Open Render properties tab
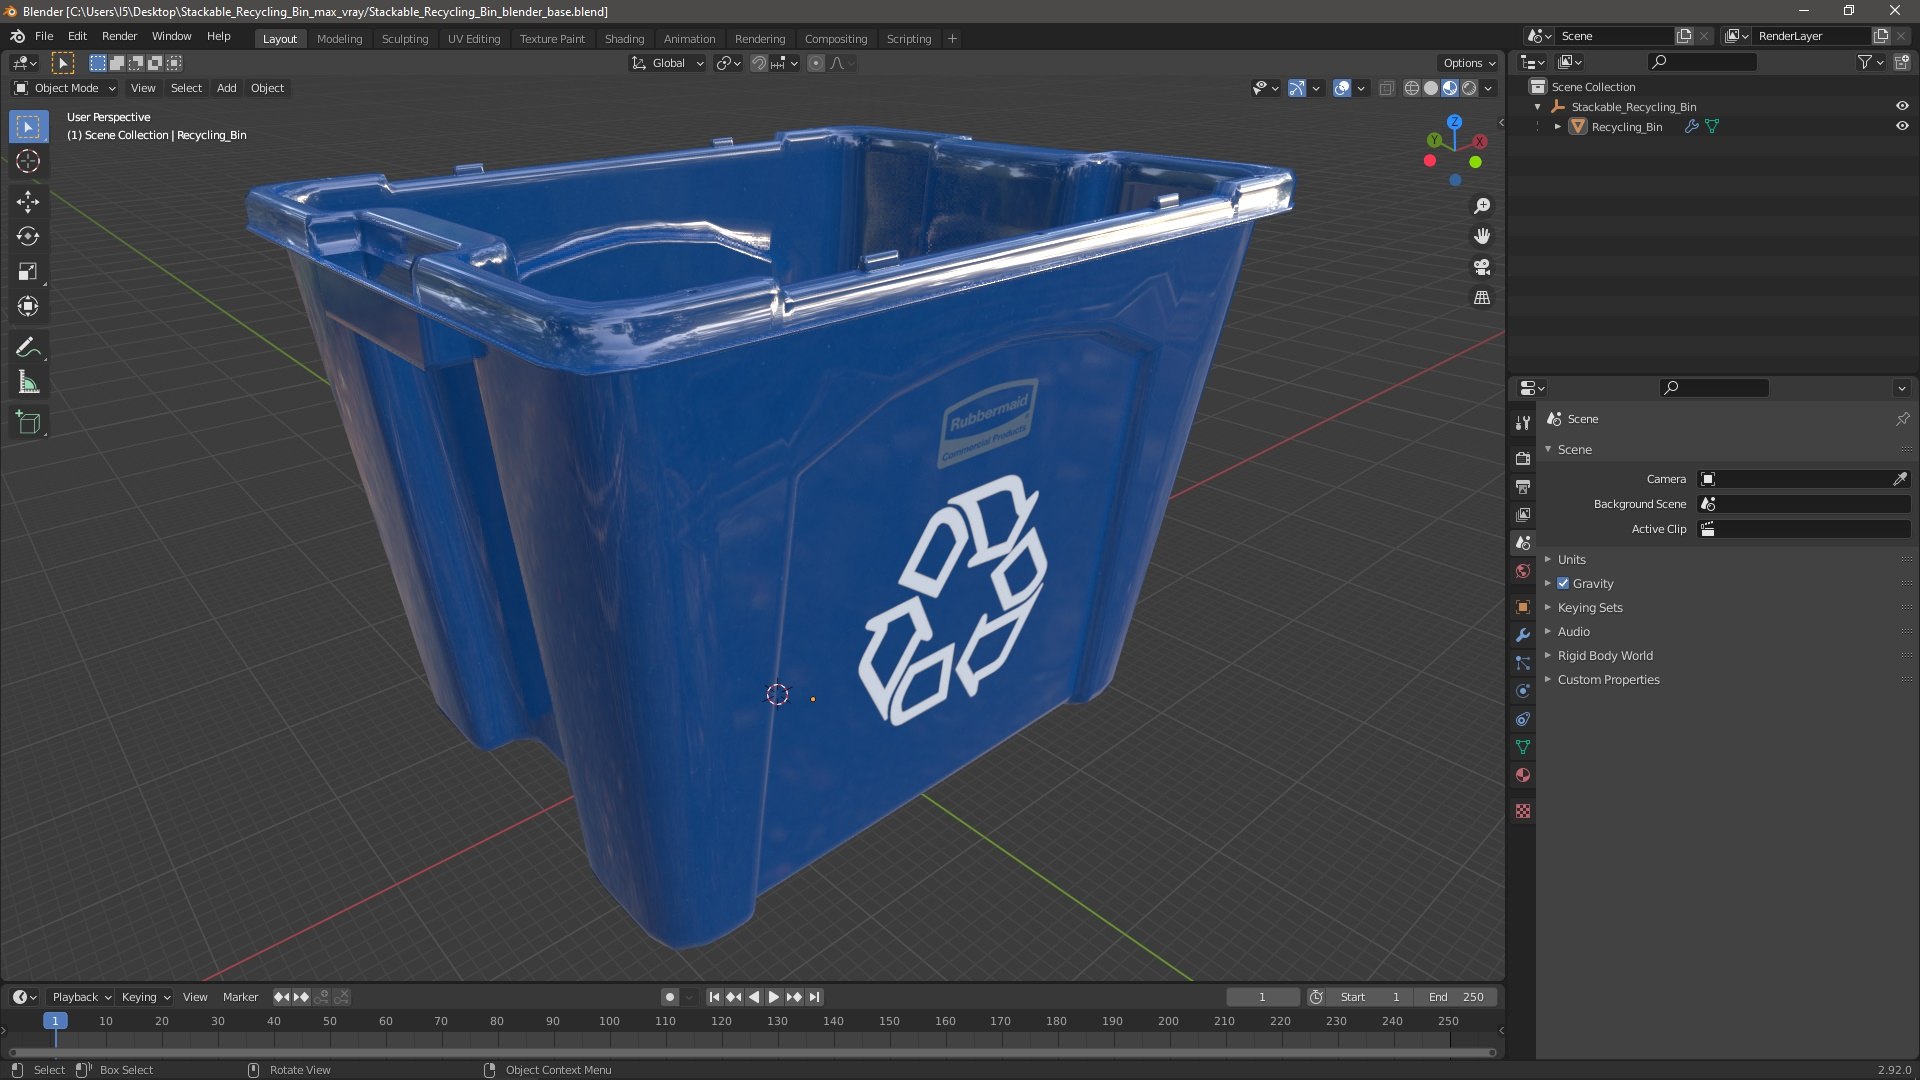 pyautogui.click(x=1522, y=458)
